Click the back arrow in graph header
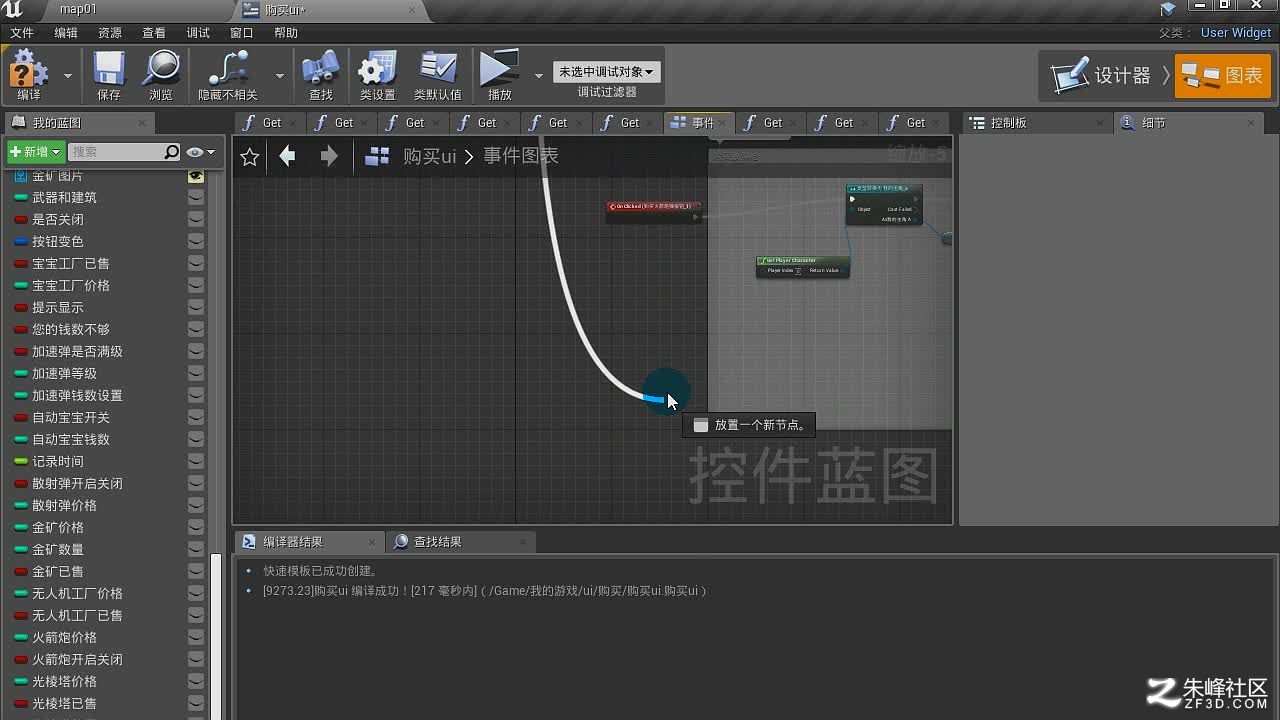This screenshot has width=1280, height=720. (288, 156)
